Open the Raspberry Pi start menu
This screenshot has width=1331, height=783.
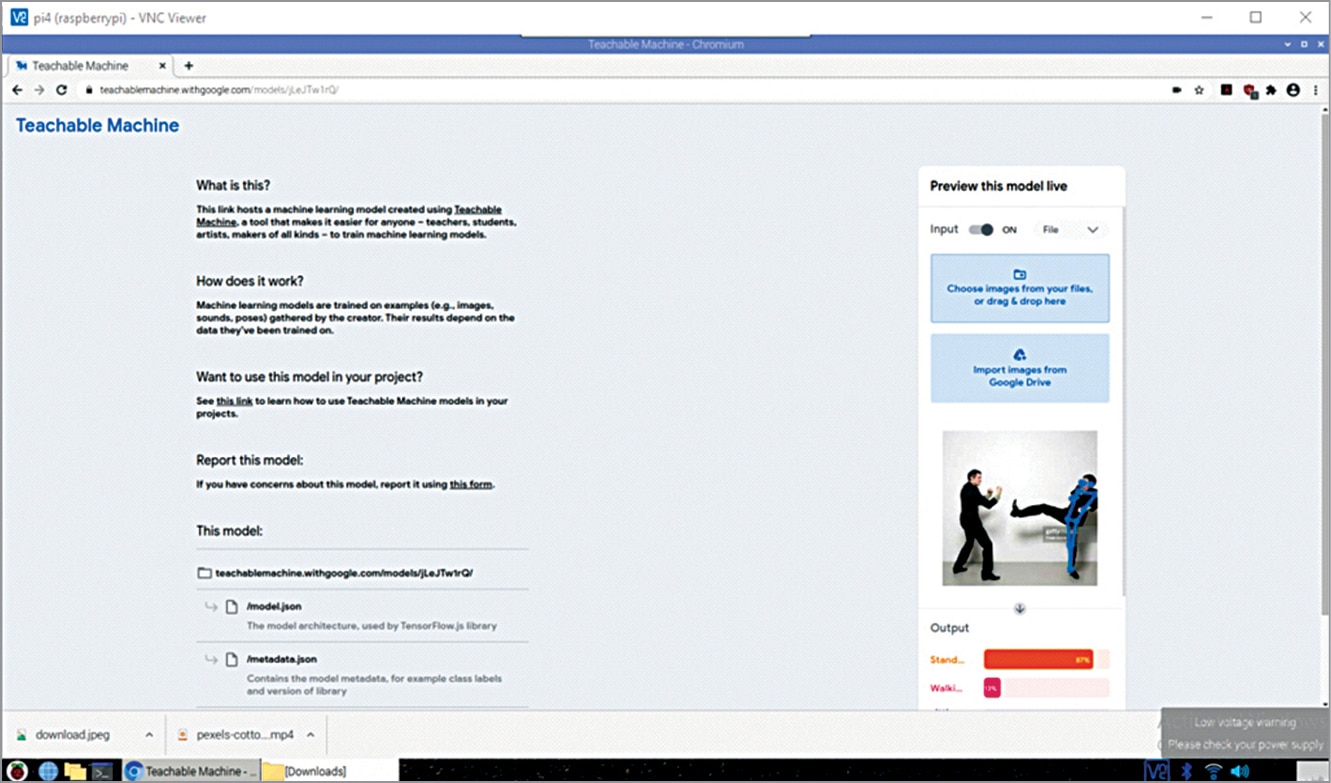tap(17, 771)
